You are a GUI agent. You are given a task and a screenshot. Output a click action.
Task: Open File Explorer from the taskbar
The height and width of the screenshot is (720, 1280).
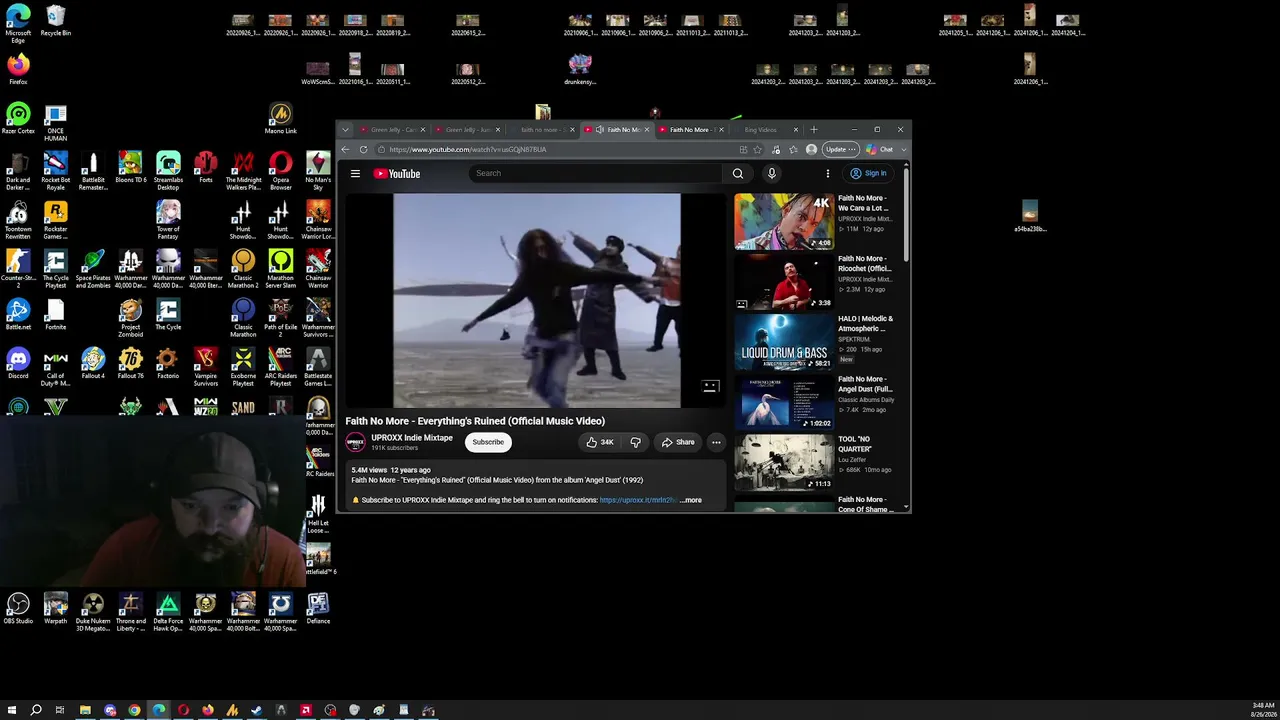[x=85, y=710]
